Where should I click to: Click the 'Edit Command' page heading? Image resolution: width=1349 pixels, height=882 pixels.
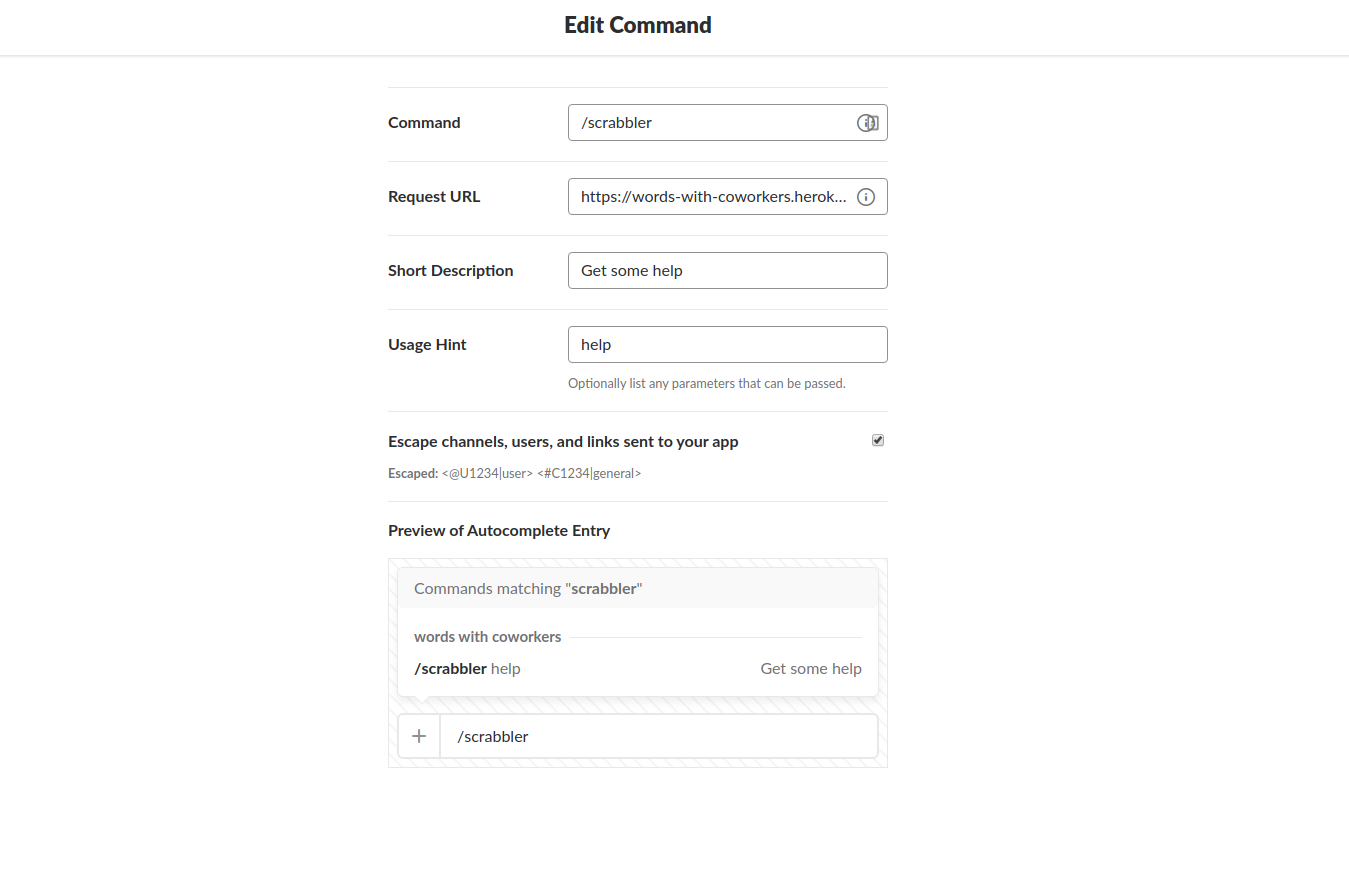638,25
